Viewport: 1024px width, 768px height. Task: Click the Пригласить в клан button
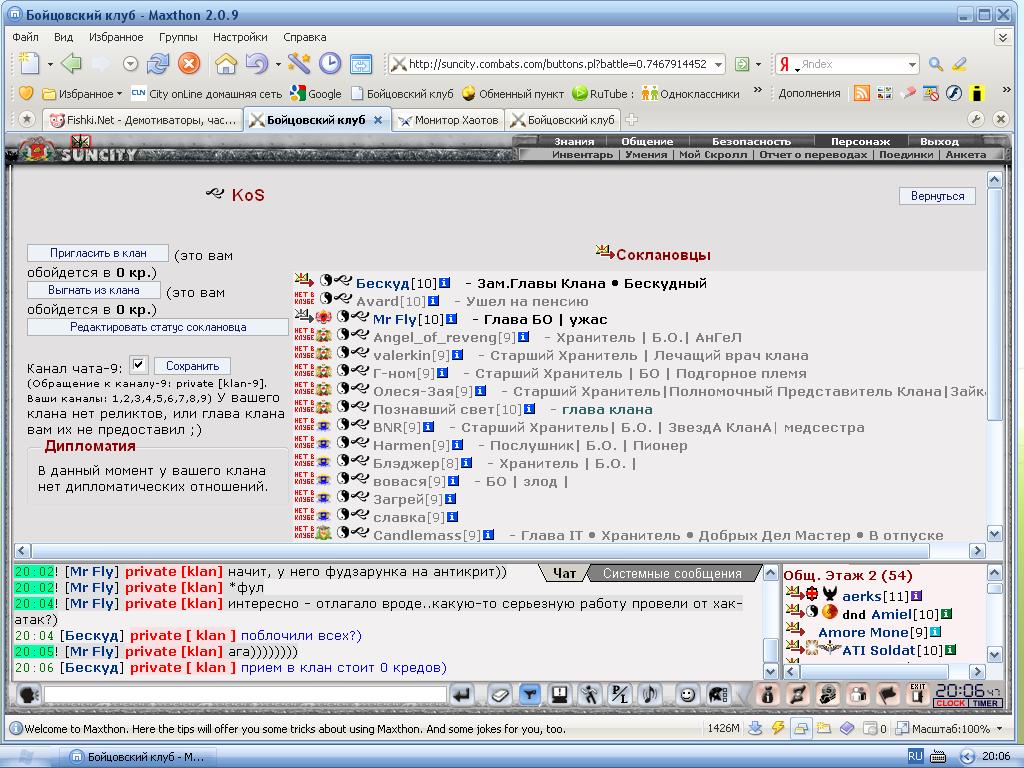click(98, 253)
